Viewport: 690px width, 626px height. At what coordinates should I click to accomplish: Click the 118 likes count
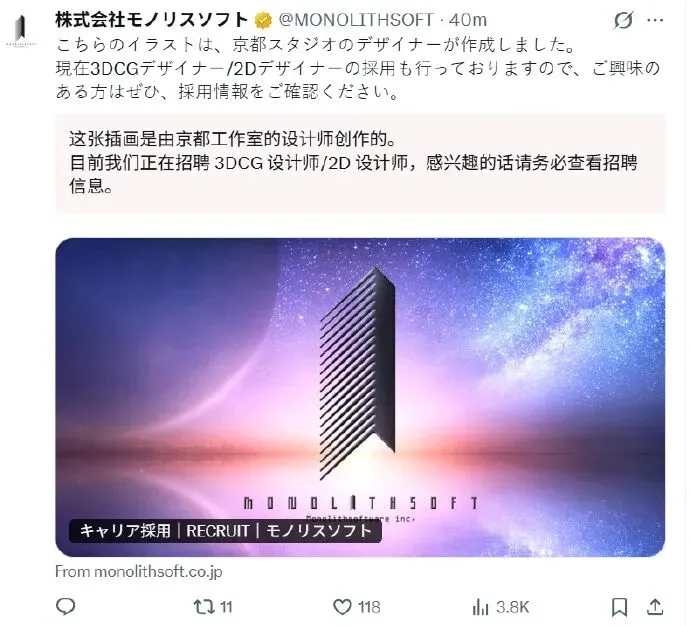[369, 608]
